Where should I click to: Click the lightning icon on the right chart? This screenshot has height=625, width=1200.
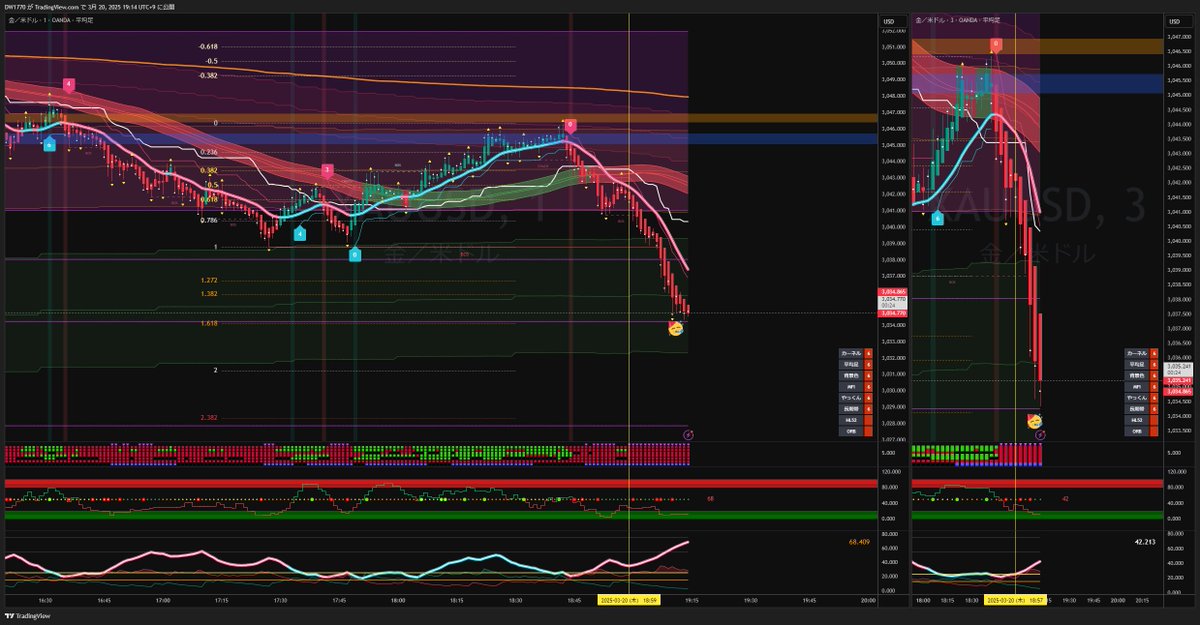click(1040, 435)
